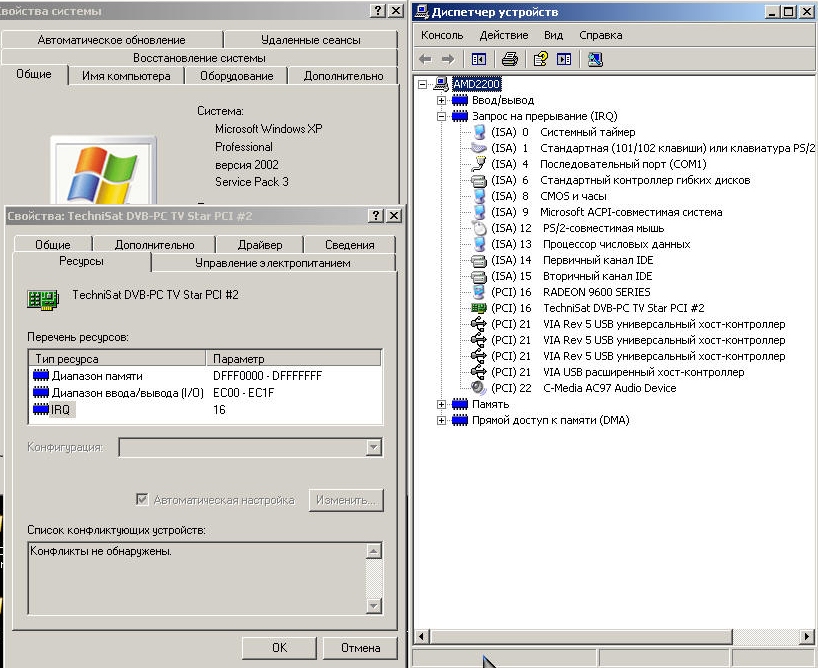818x668 pixels.
Task: Open the Общие tab in TechniSat properties
Action: pos(53,245)
